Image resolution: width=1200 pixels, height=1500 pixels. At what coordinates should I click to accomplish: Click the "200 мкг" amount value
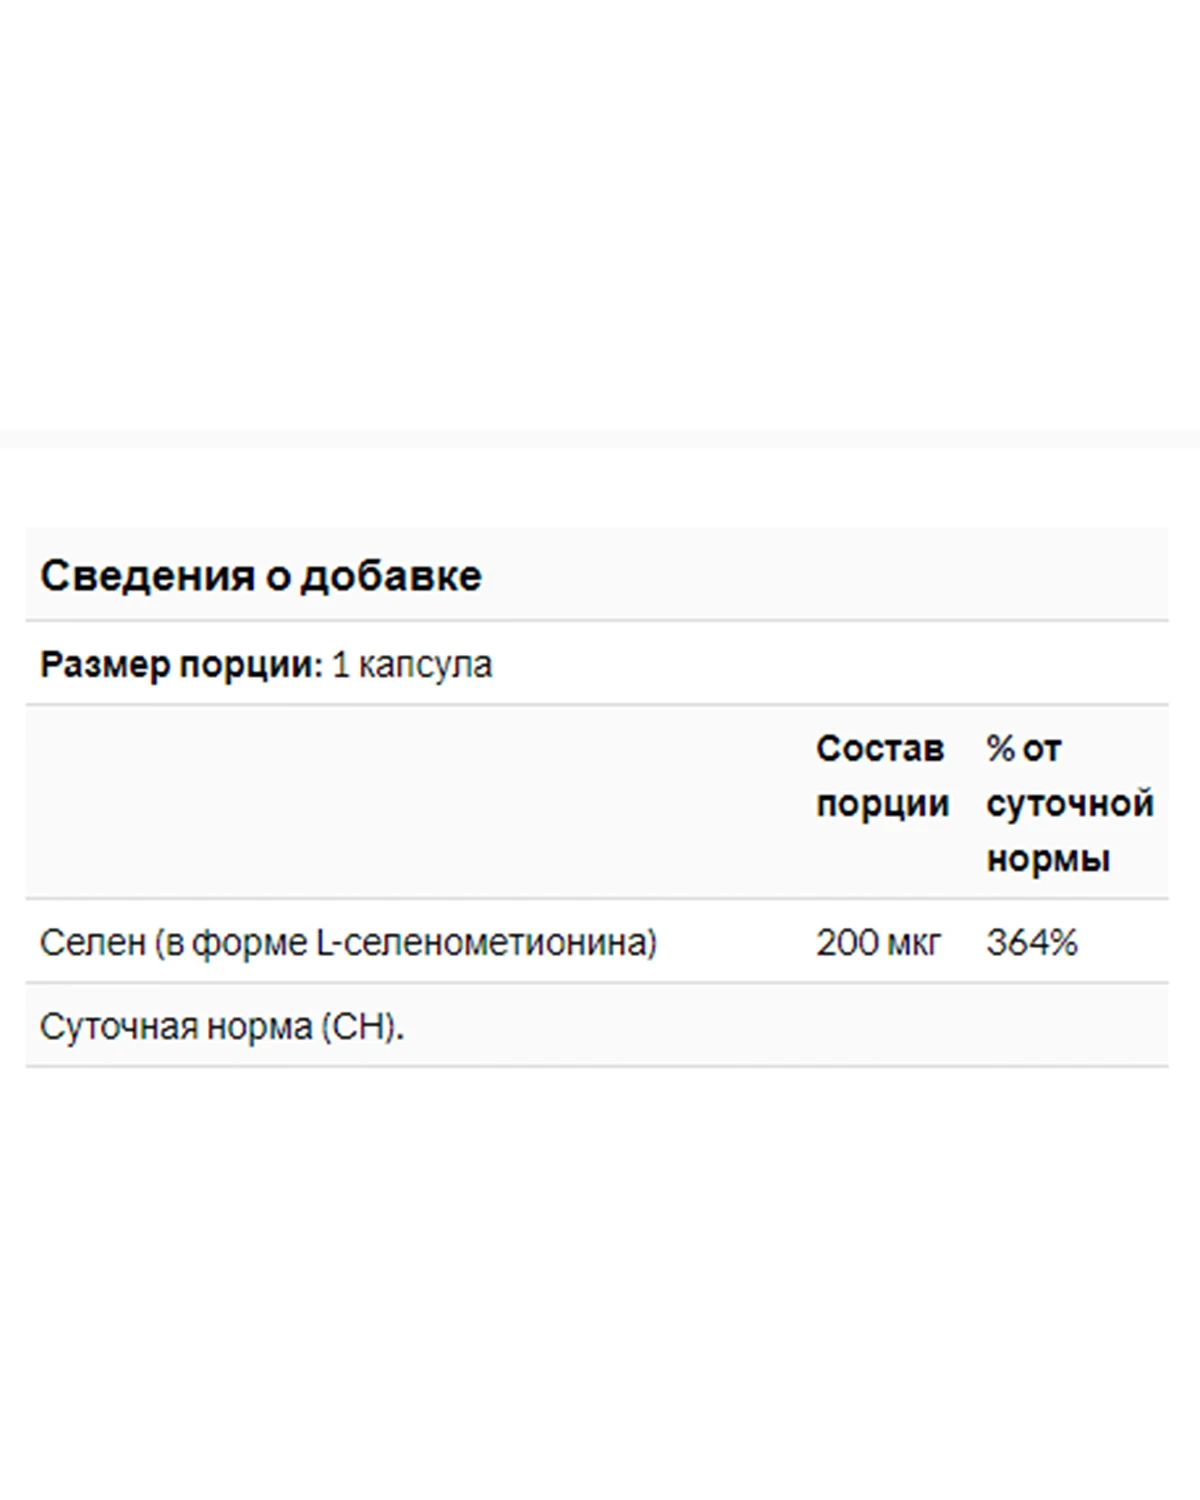pyautogui.click(x=878, y=943)
